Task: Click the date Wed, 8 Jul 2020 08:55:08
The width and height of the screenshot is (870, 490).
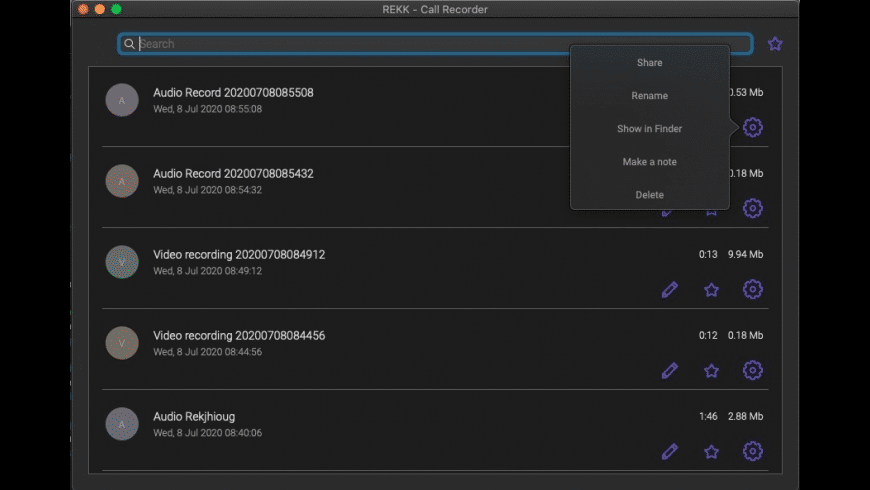Action: (208, 109)
